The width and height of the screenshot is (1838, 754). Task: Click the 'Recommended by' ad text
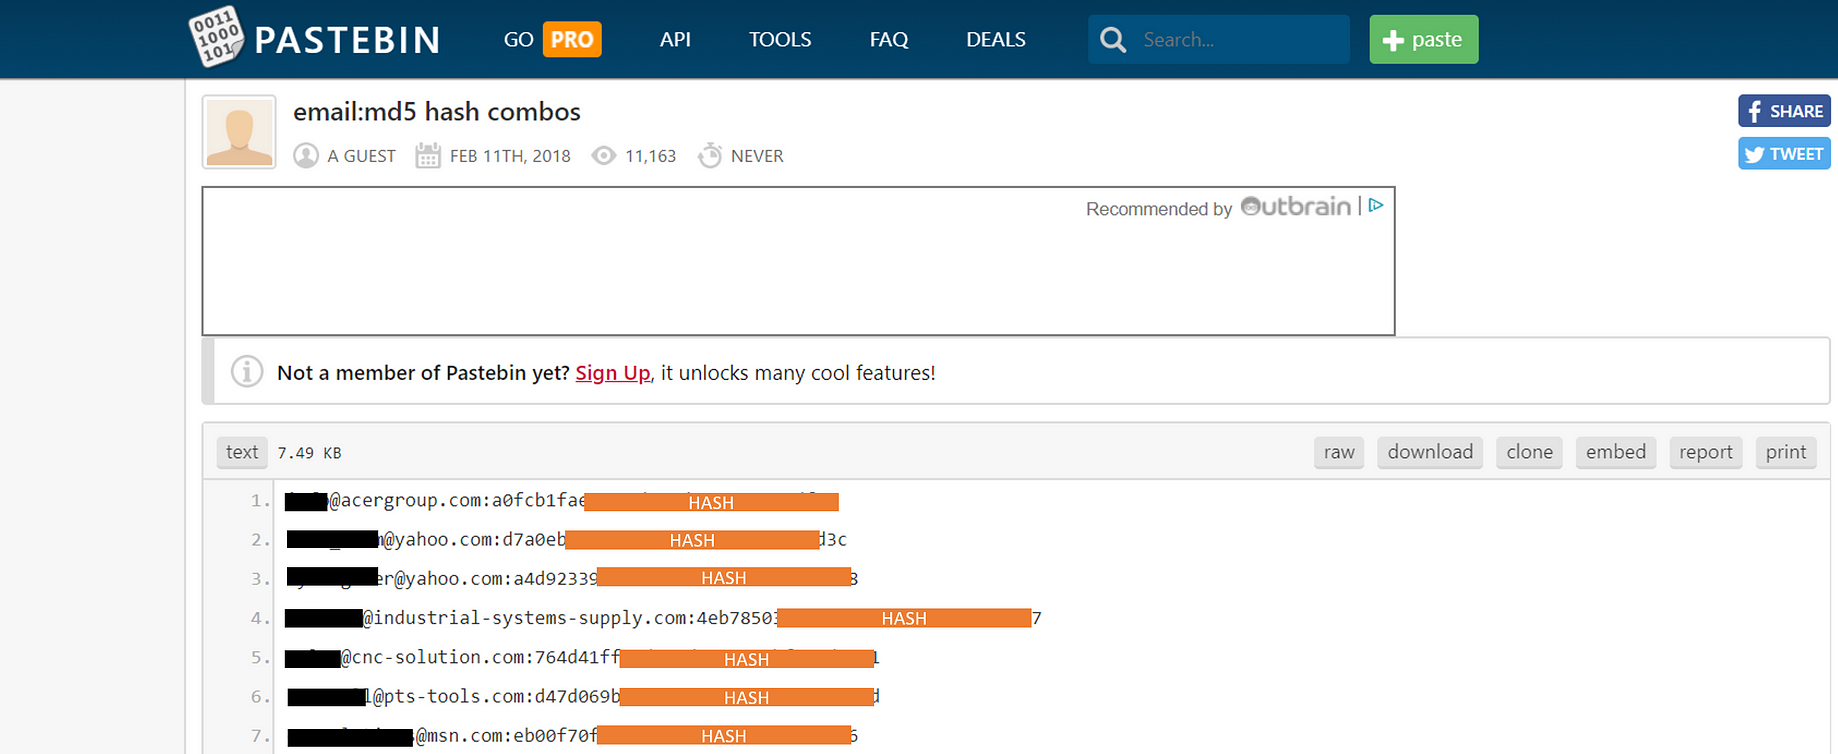tap(1159, 209)
